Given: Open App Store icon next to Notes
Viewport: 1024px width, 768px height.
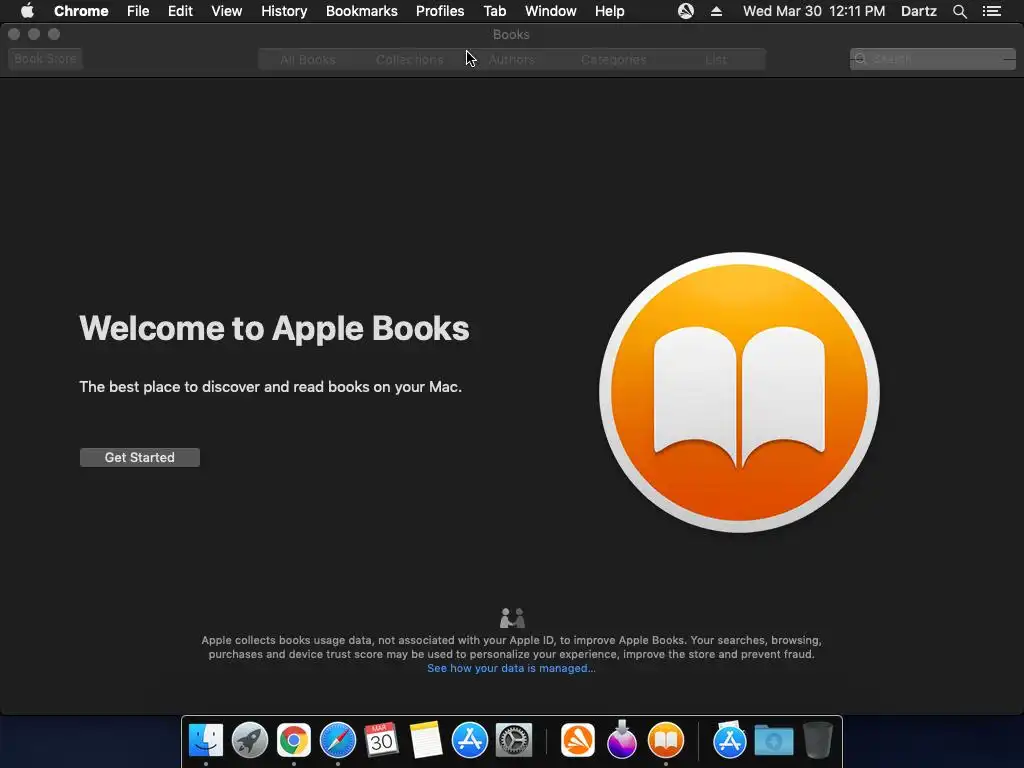Looking at the screenshot, I should pos(470,741).
